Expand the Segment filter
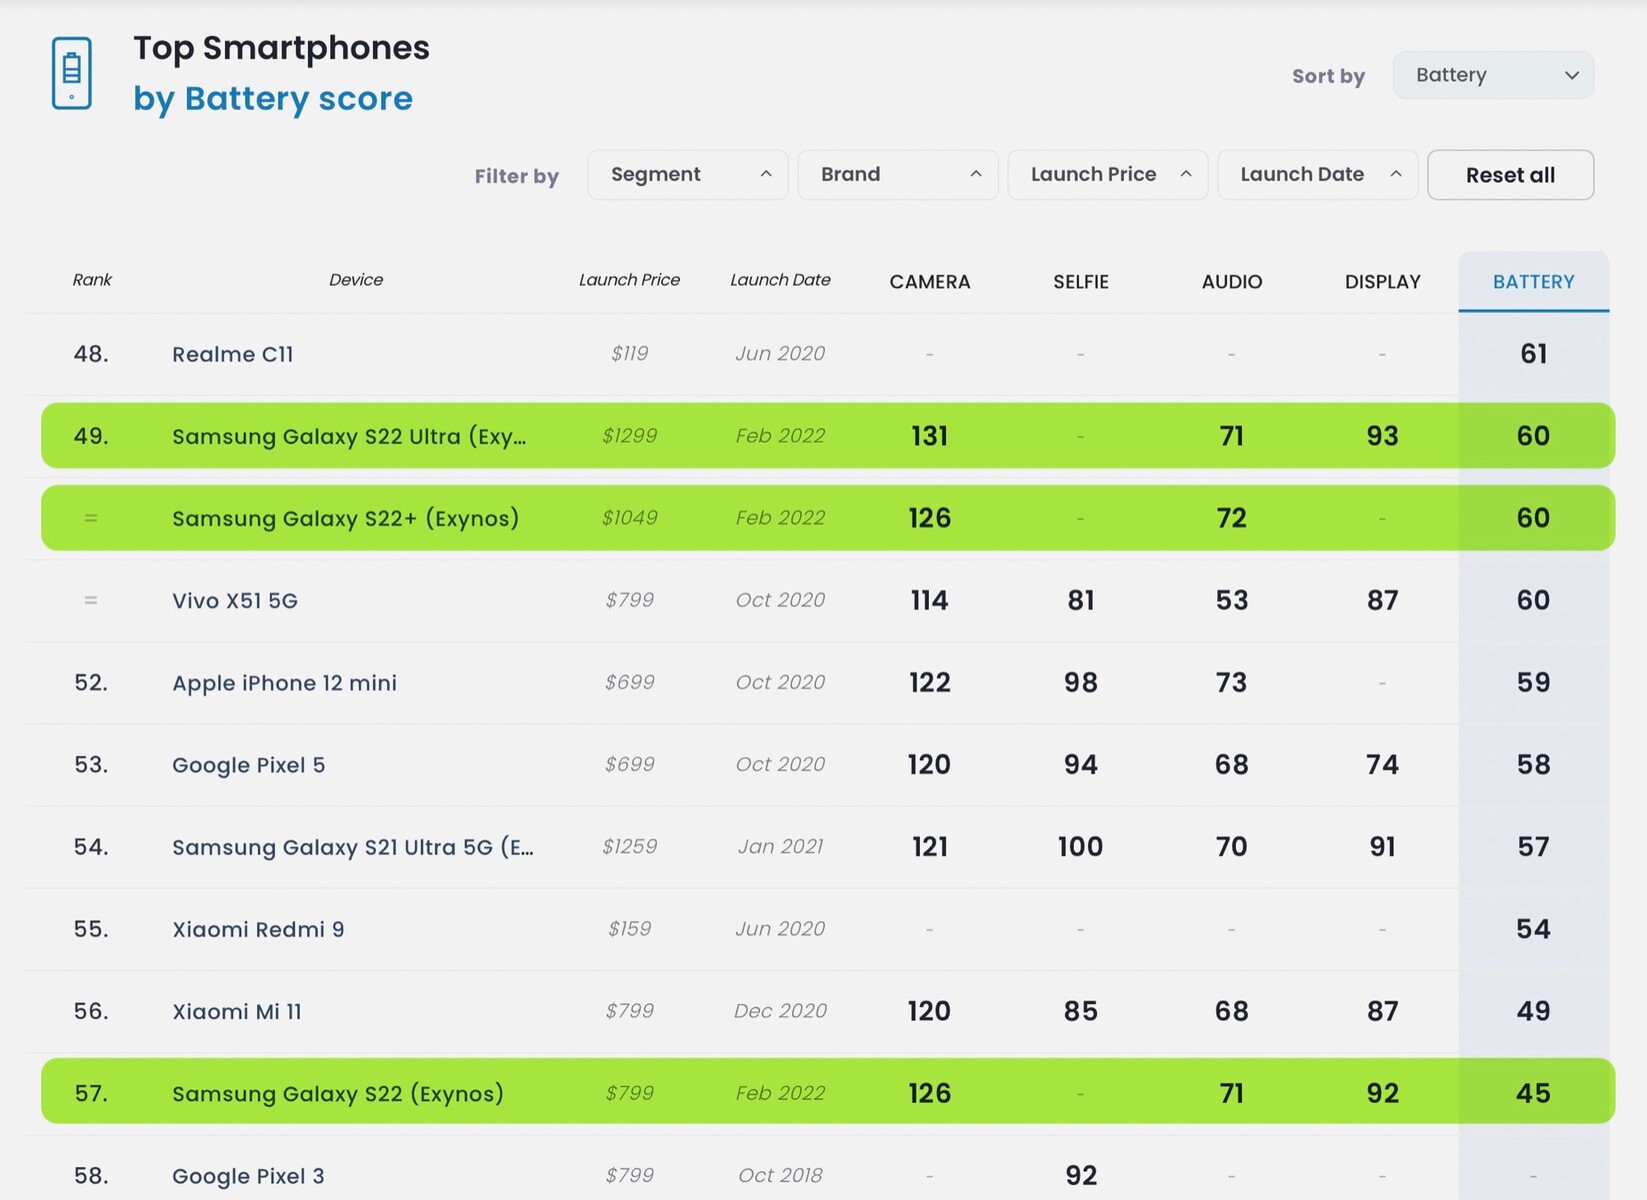Image resolution: width=1647 pixels, height=1200 pixels. click(687, 175)
